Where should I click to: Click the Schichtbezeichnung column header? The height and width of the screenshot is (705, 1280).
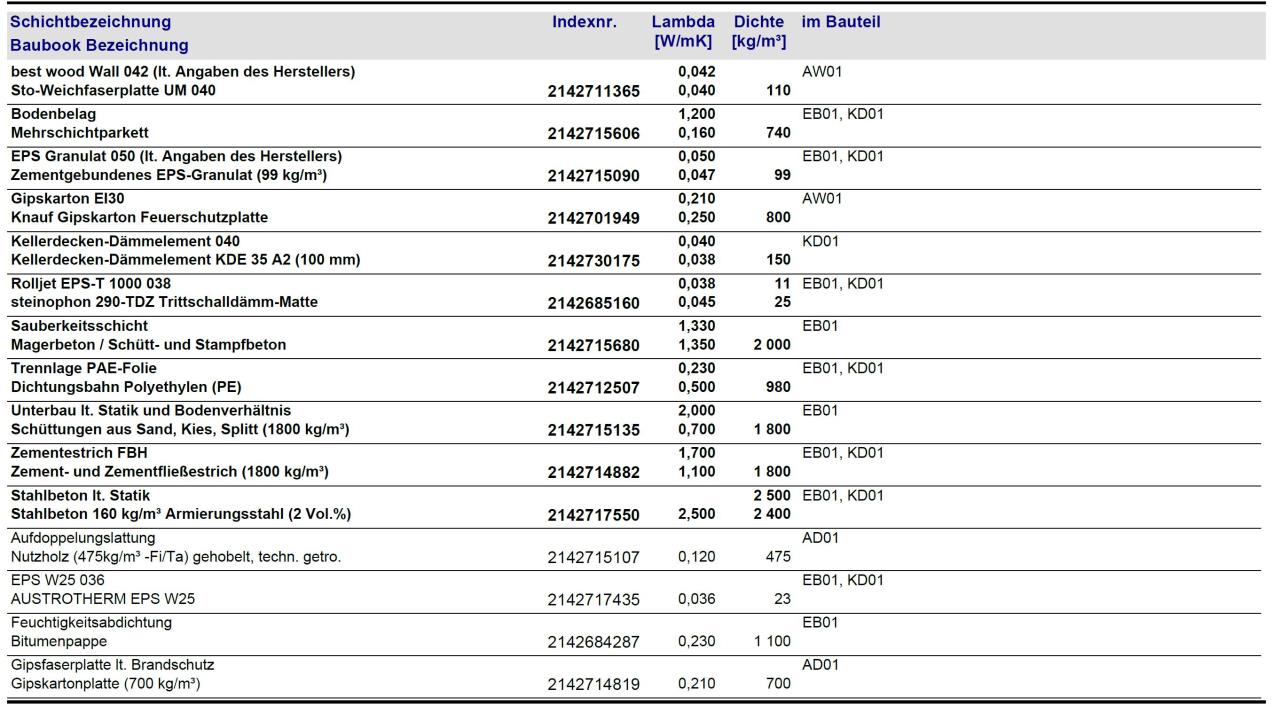(90, 22)
